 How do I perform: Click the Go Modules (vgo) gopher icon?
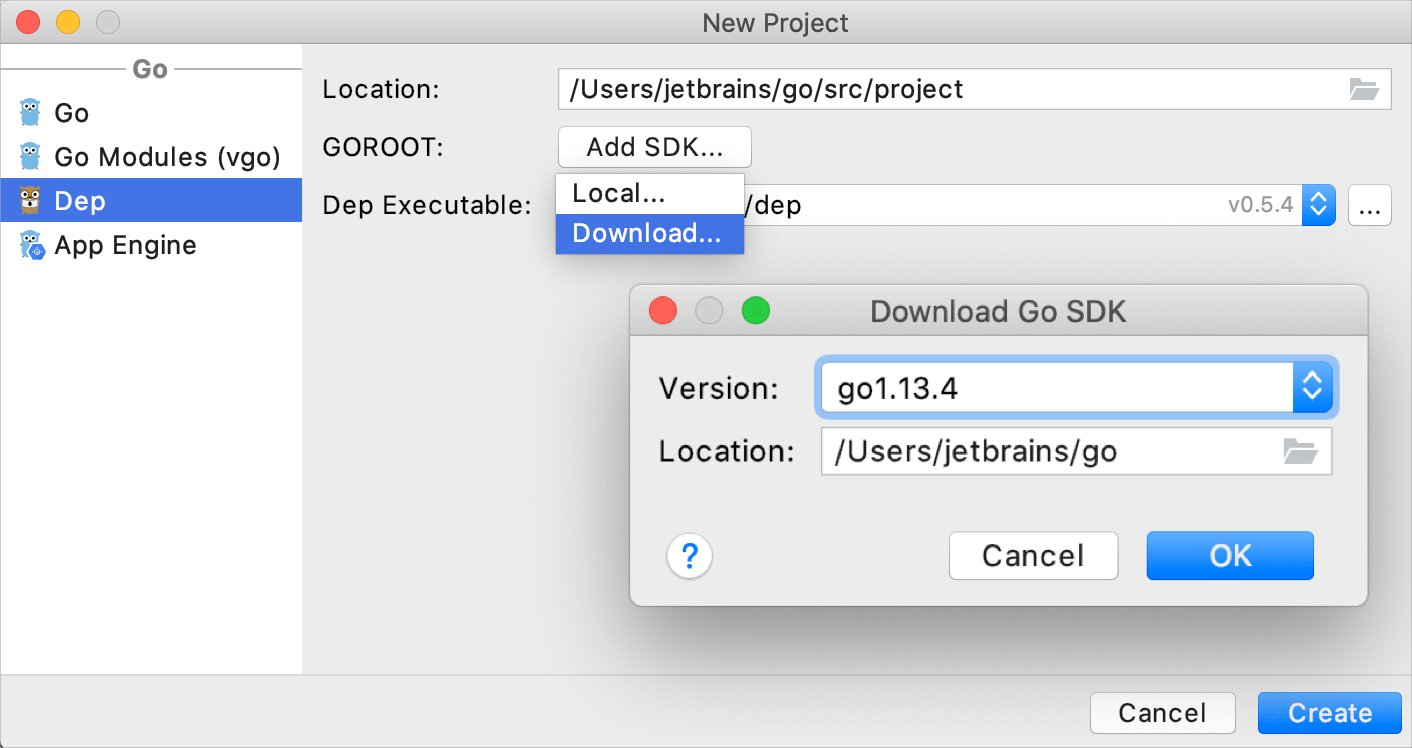click(x=31, y=156)
